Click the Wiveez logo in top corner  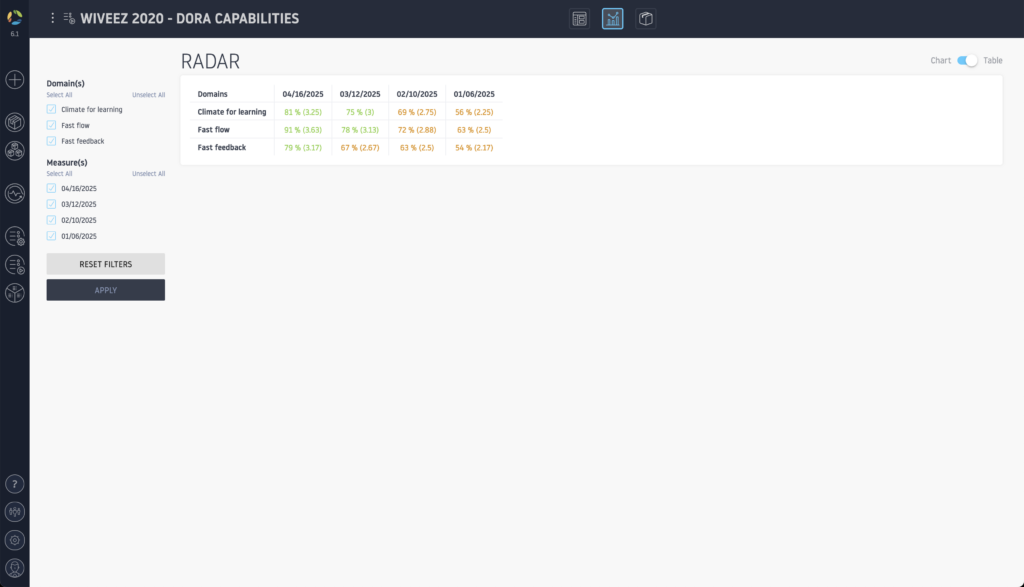point(14,16)
